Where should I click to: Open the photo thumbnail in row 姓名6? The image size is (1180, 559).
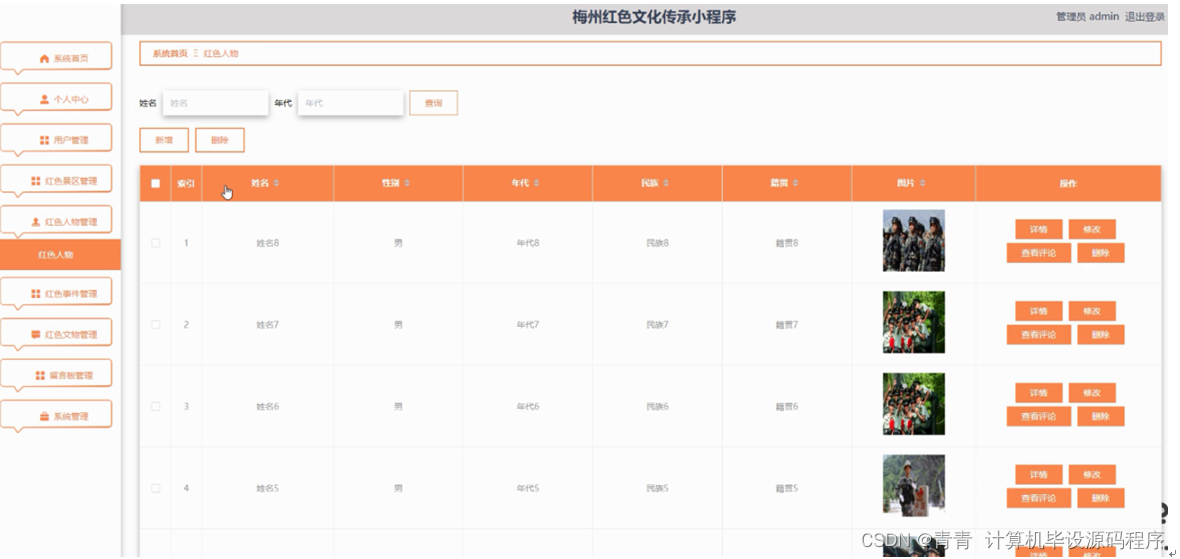point(914,404)
